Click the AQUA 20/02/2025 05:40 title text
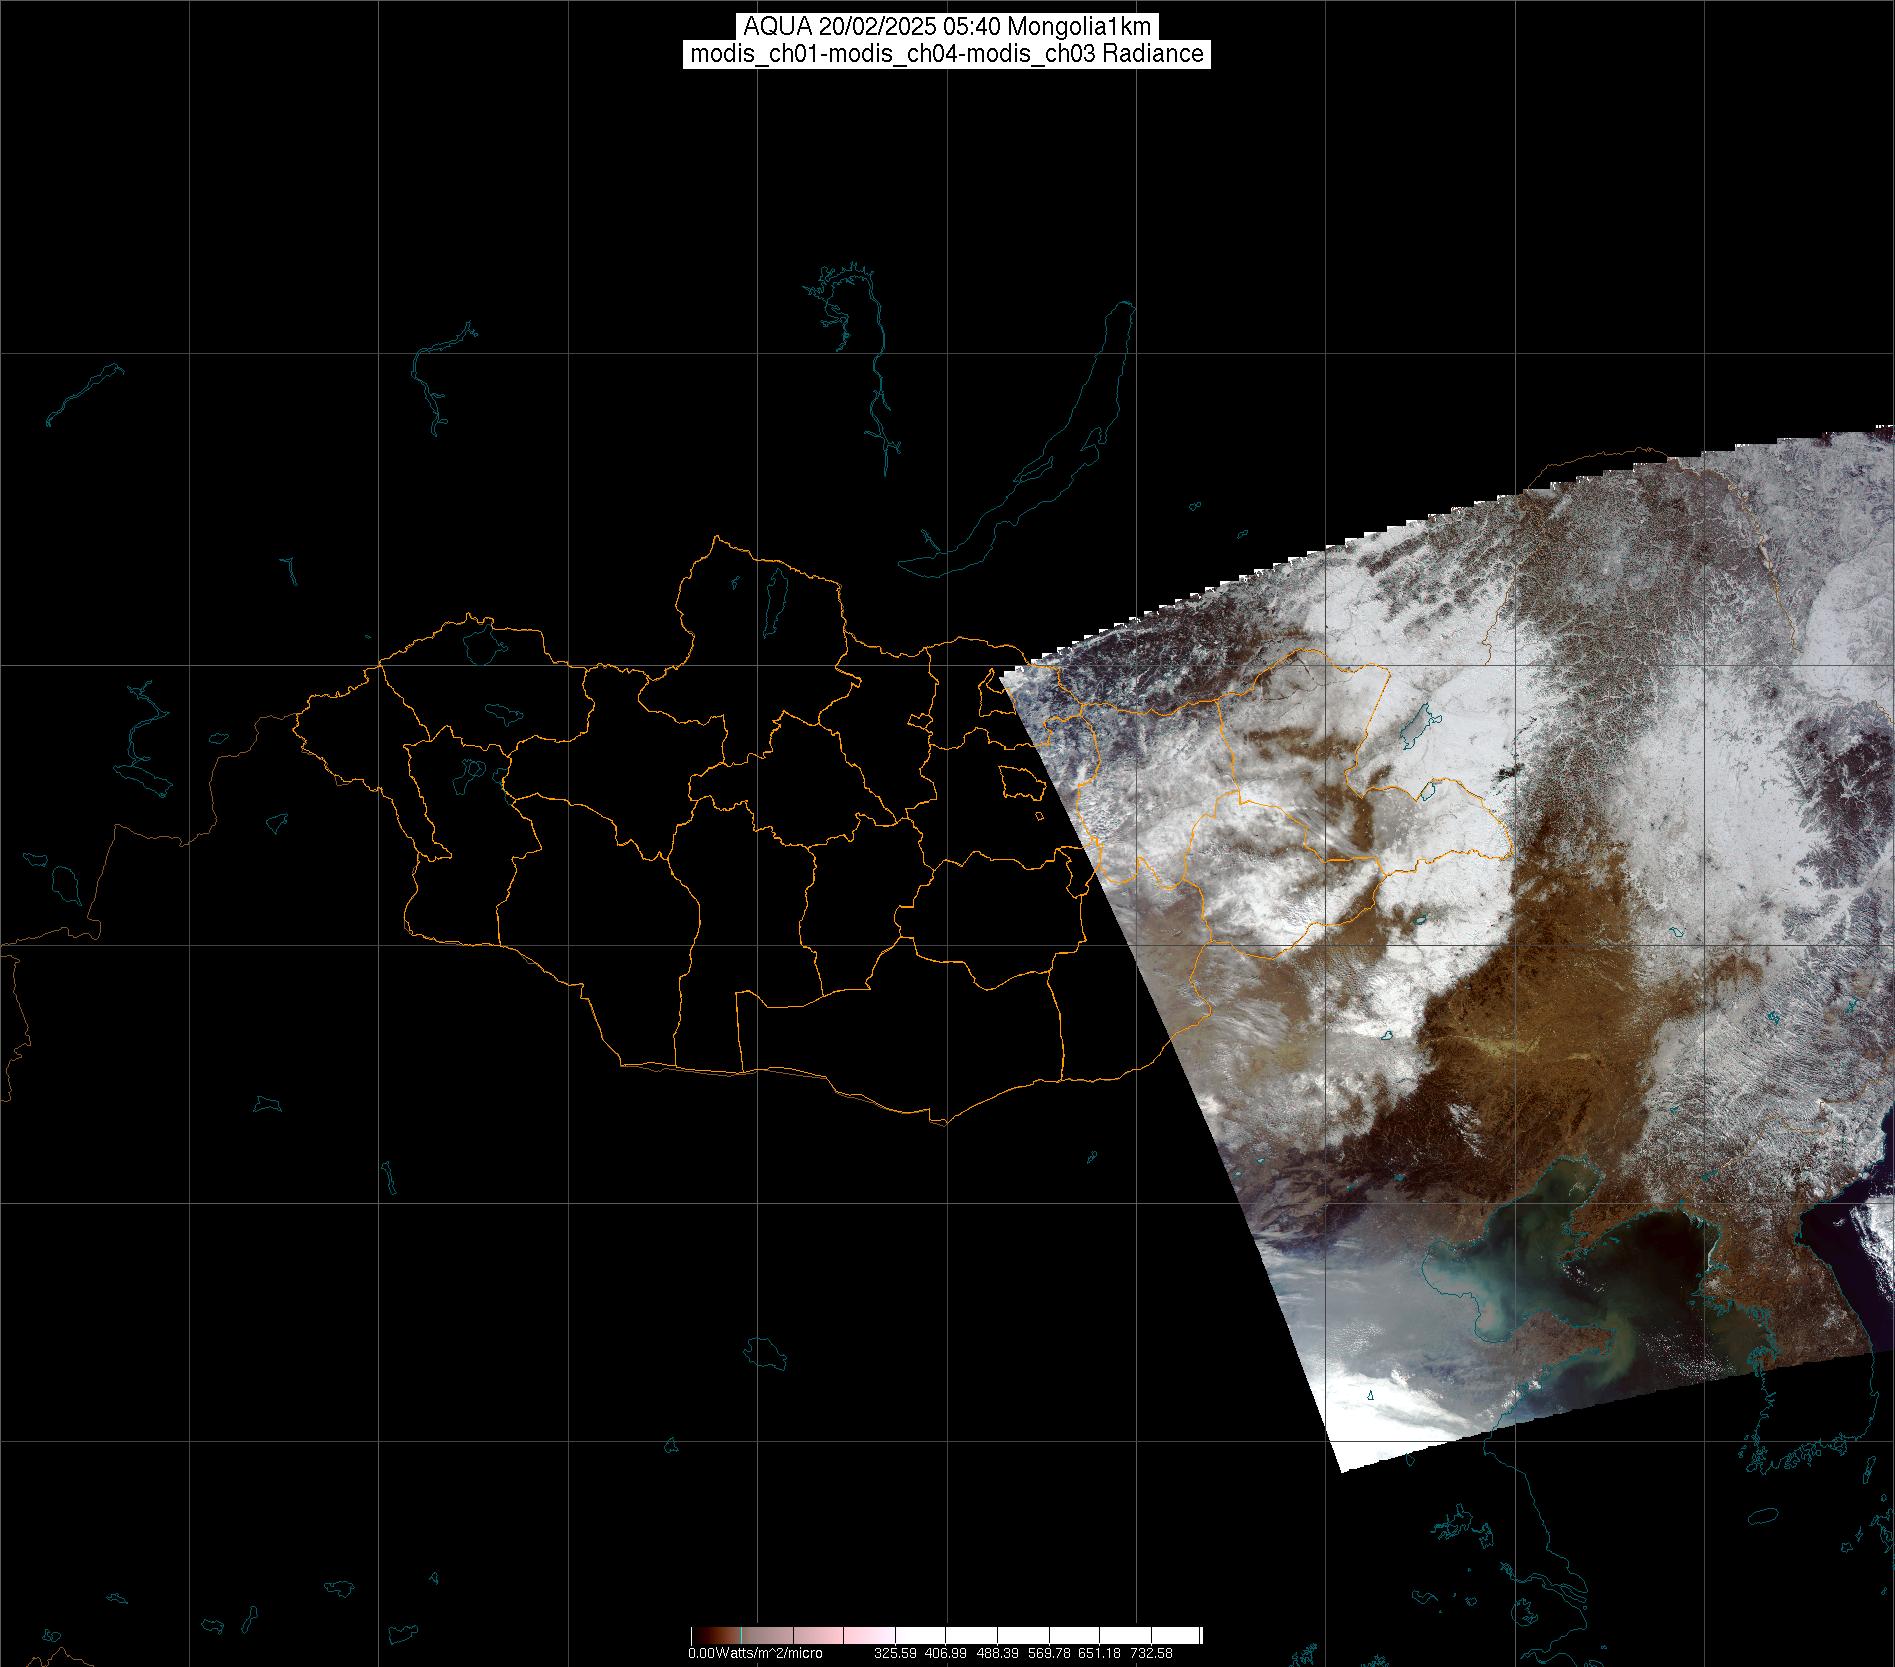This screenshot has width=1895, height=1667. point(946,27)
